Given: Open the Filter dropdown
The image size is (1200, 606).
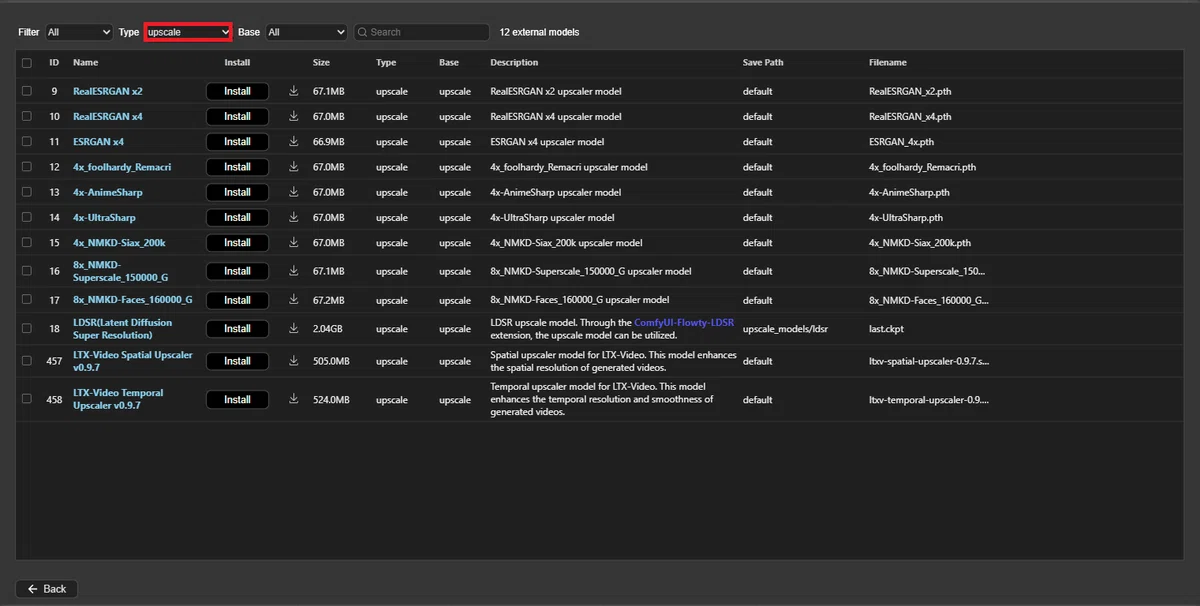Looking at the screenshot, I should [x=79, y=32].
